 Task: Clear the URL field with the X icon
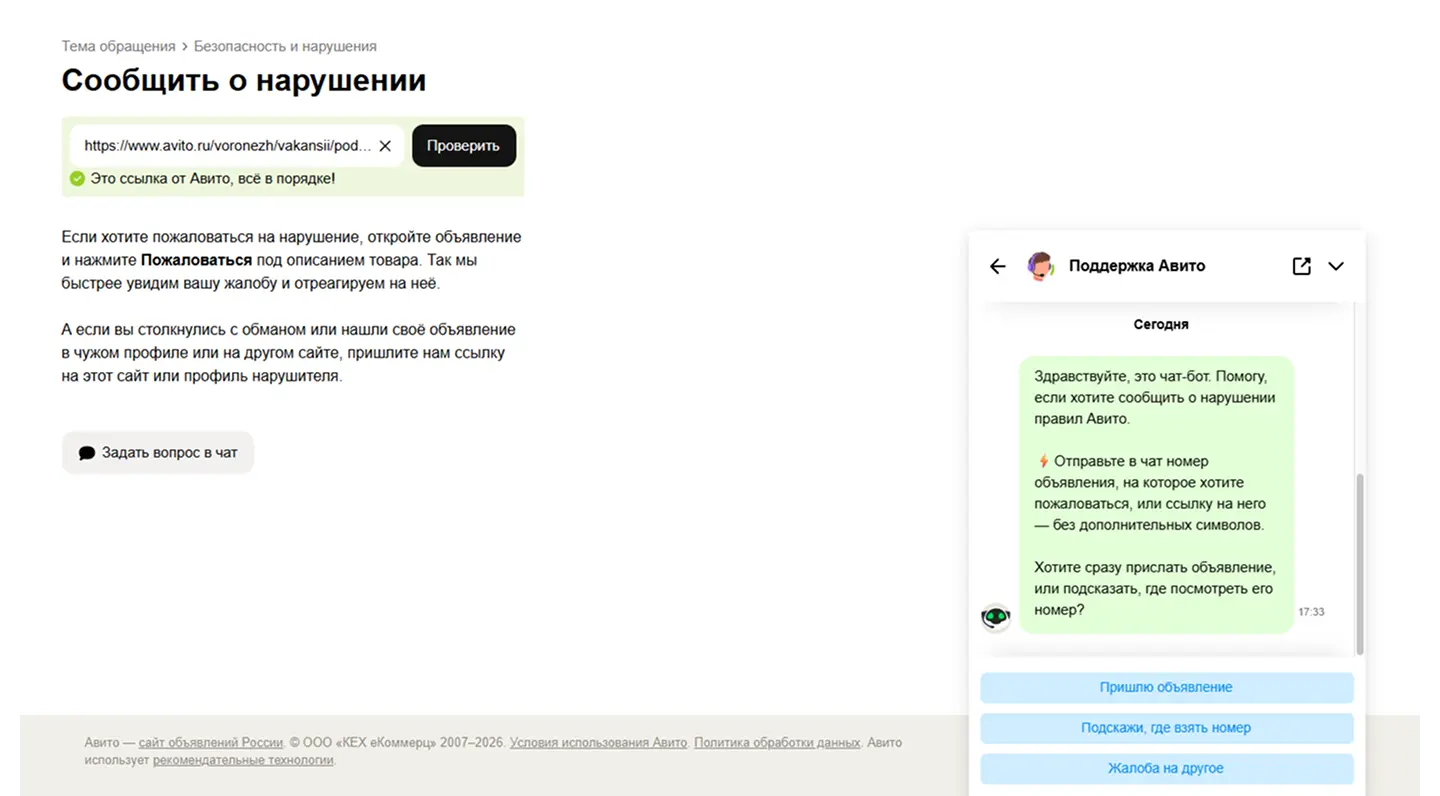click(x=385, y=146)
